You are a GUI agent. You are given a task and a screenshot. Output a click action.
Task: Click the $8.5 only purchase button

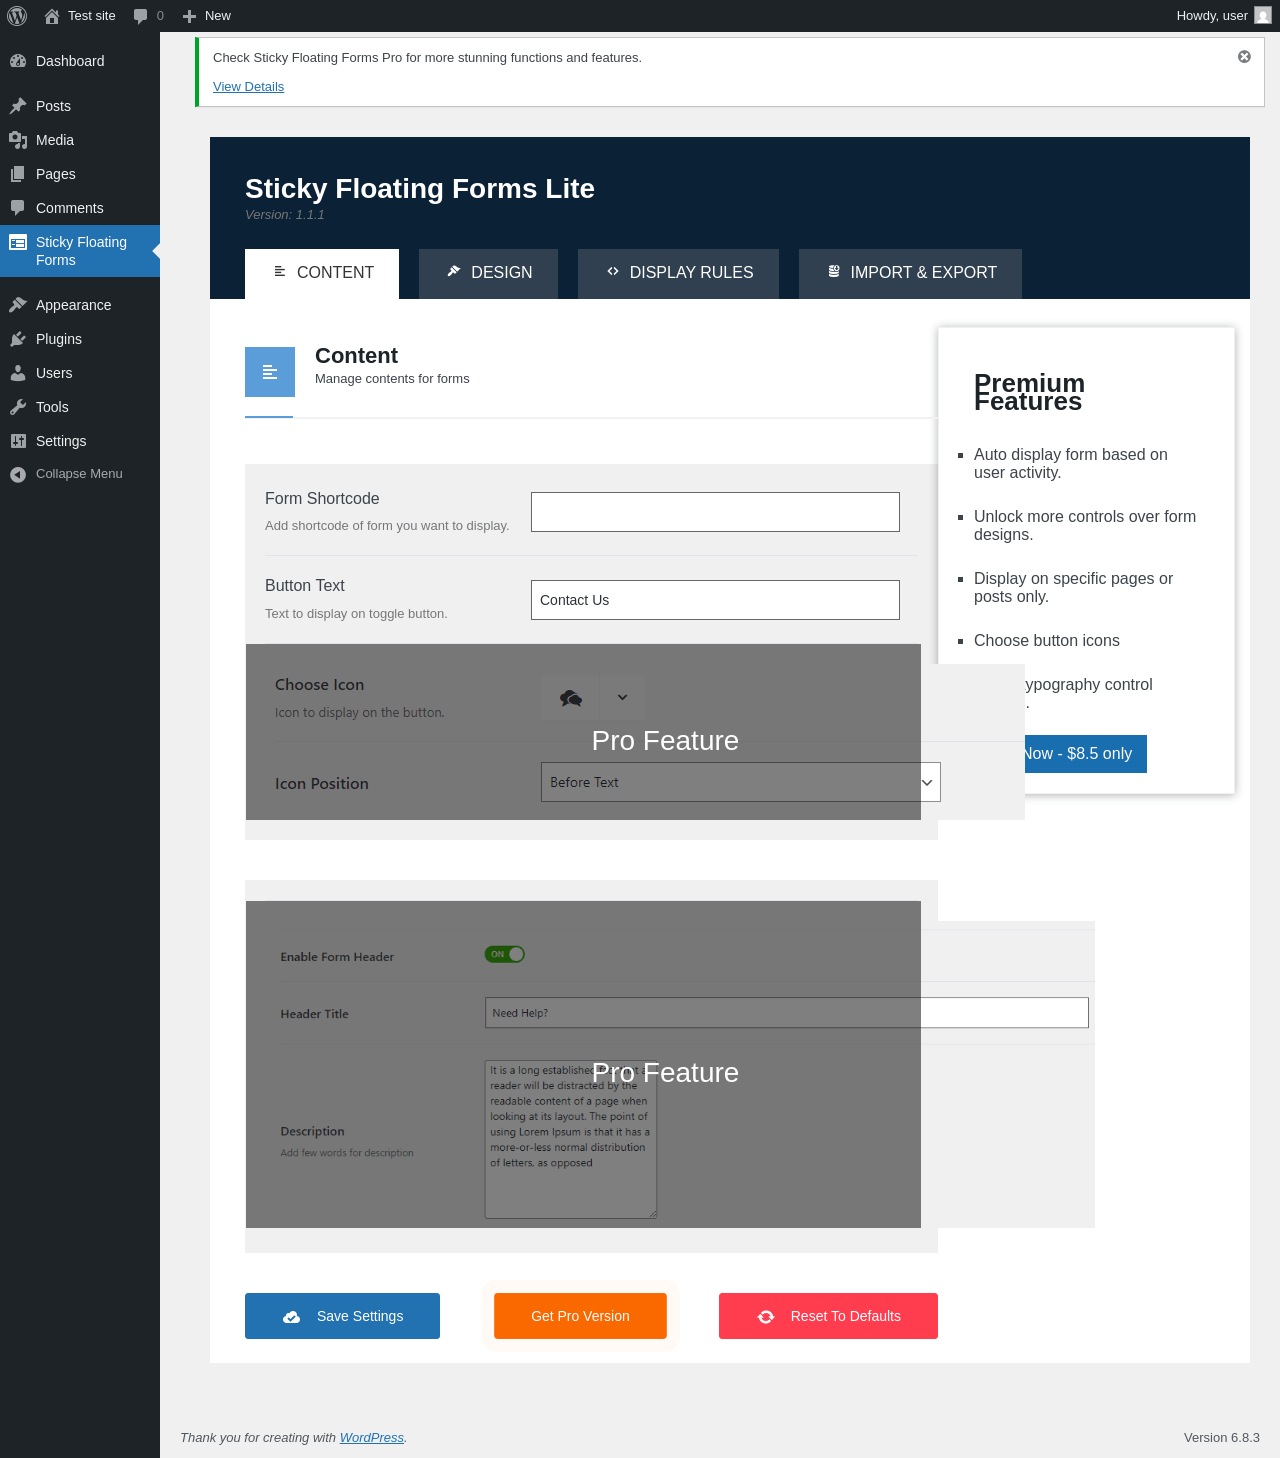click(x=1084, y=754)
